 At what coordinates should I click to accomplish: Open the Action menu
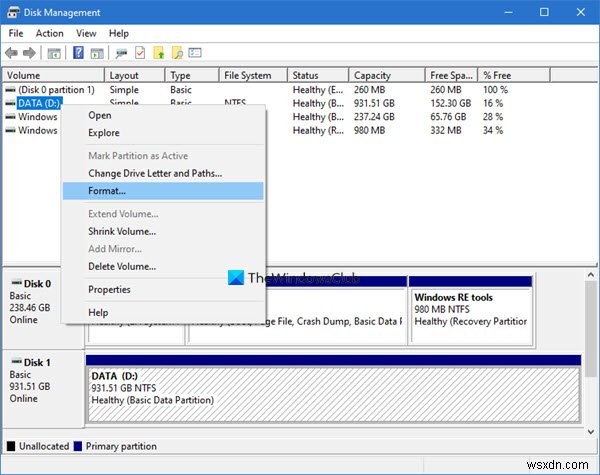49,33
